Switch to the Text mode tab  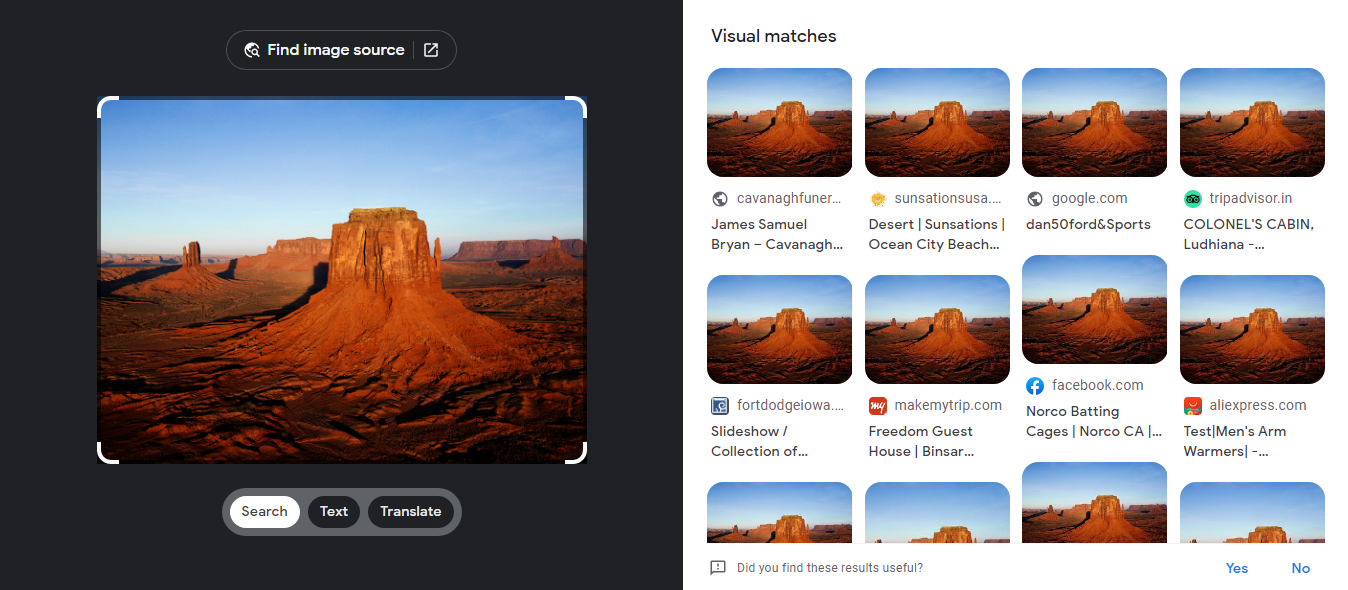click(334, 511)
